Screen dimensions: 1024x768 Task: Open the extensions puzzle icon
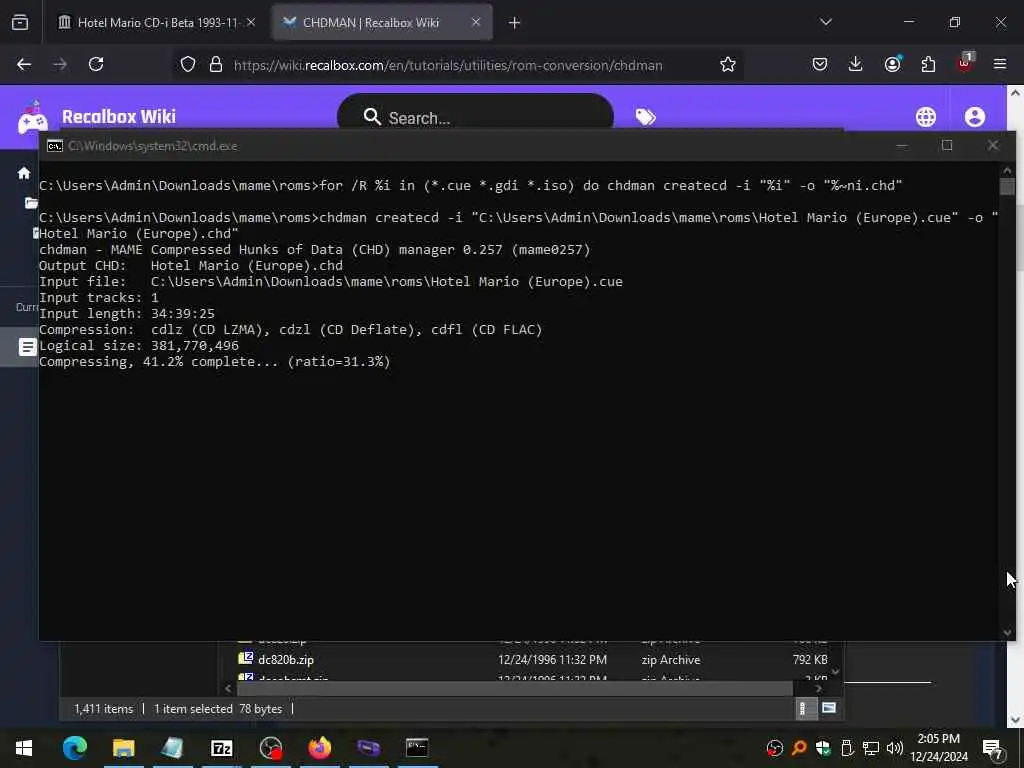tap(928, 64)
